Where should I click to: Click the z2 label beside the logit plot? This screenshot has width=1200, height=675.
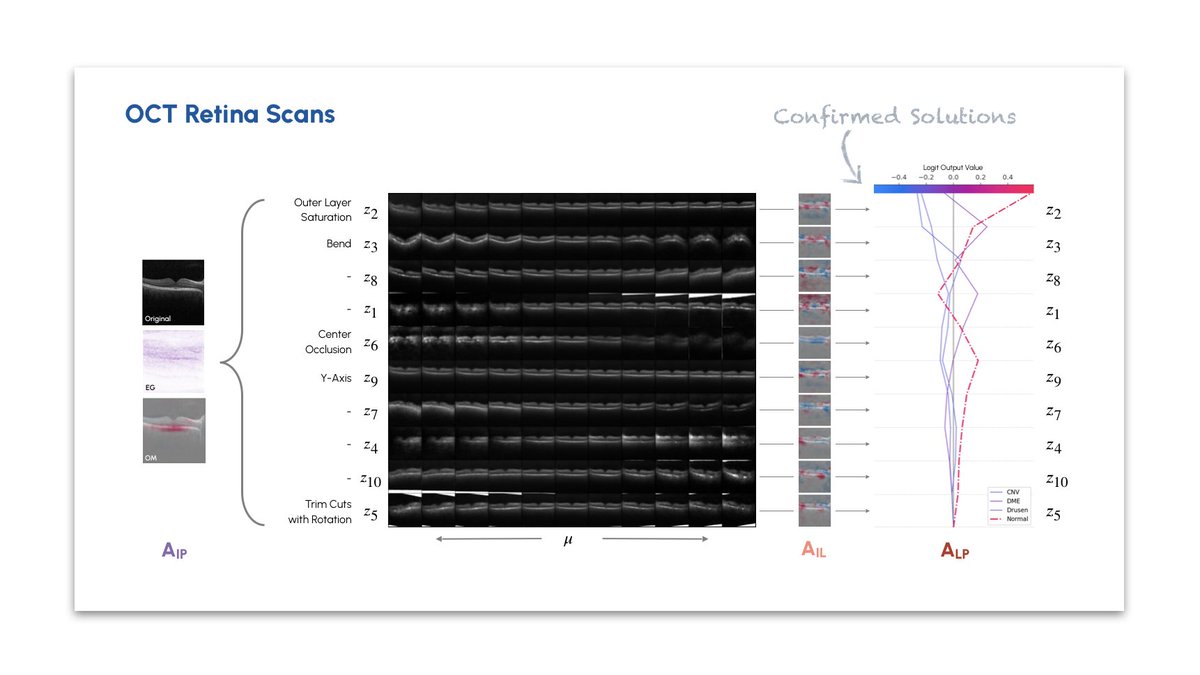click(x=1053, y=212)
